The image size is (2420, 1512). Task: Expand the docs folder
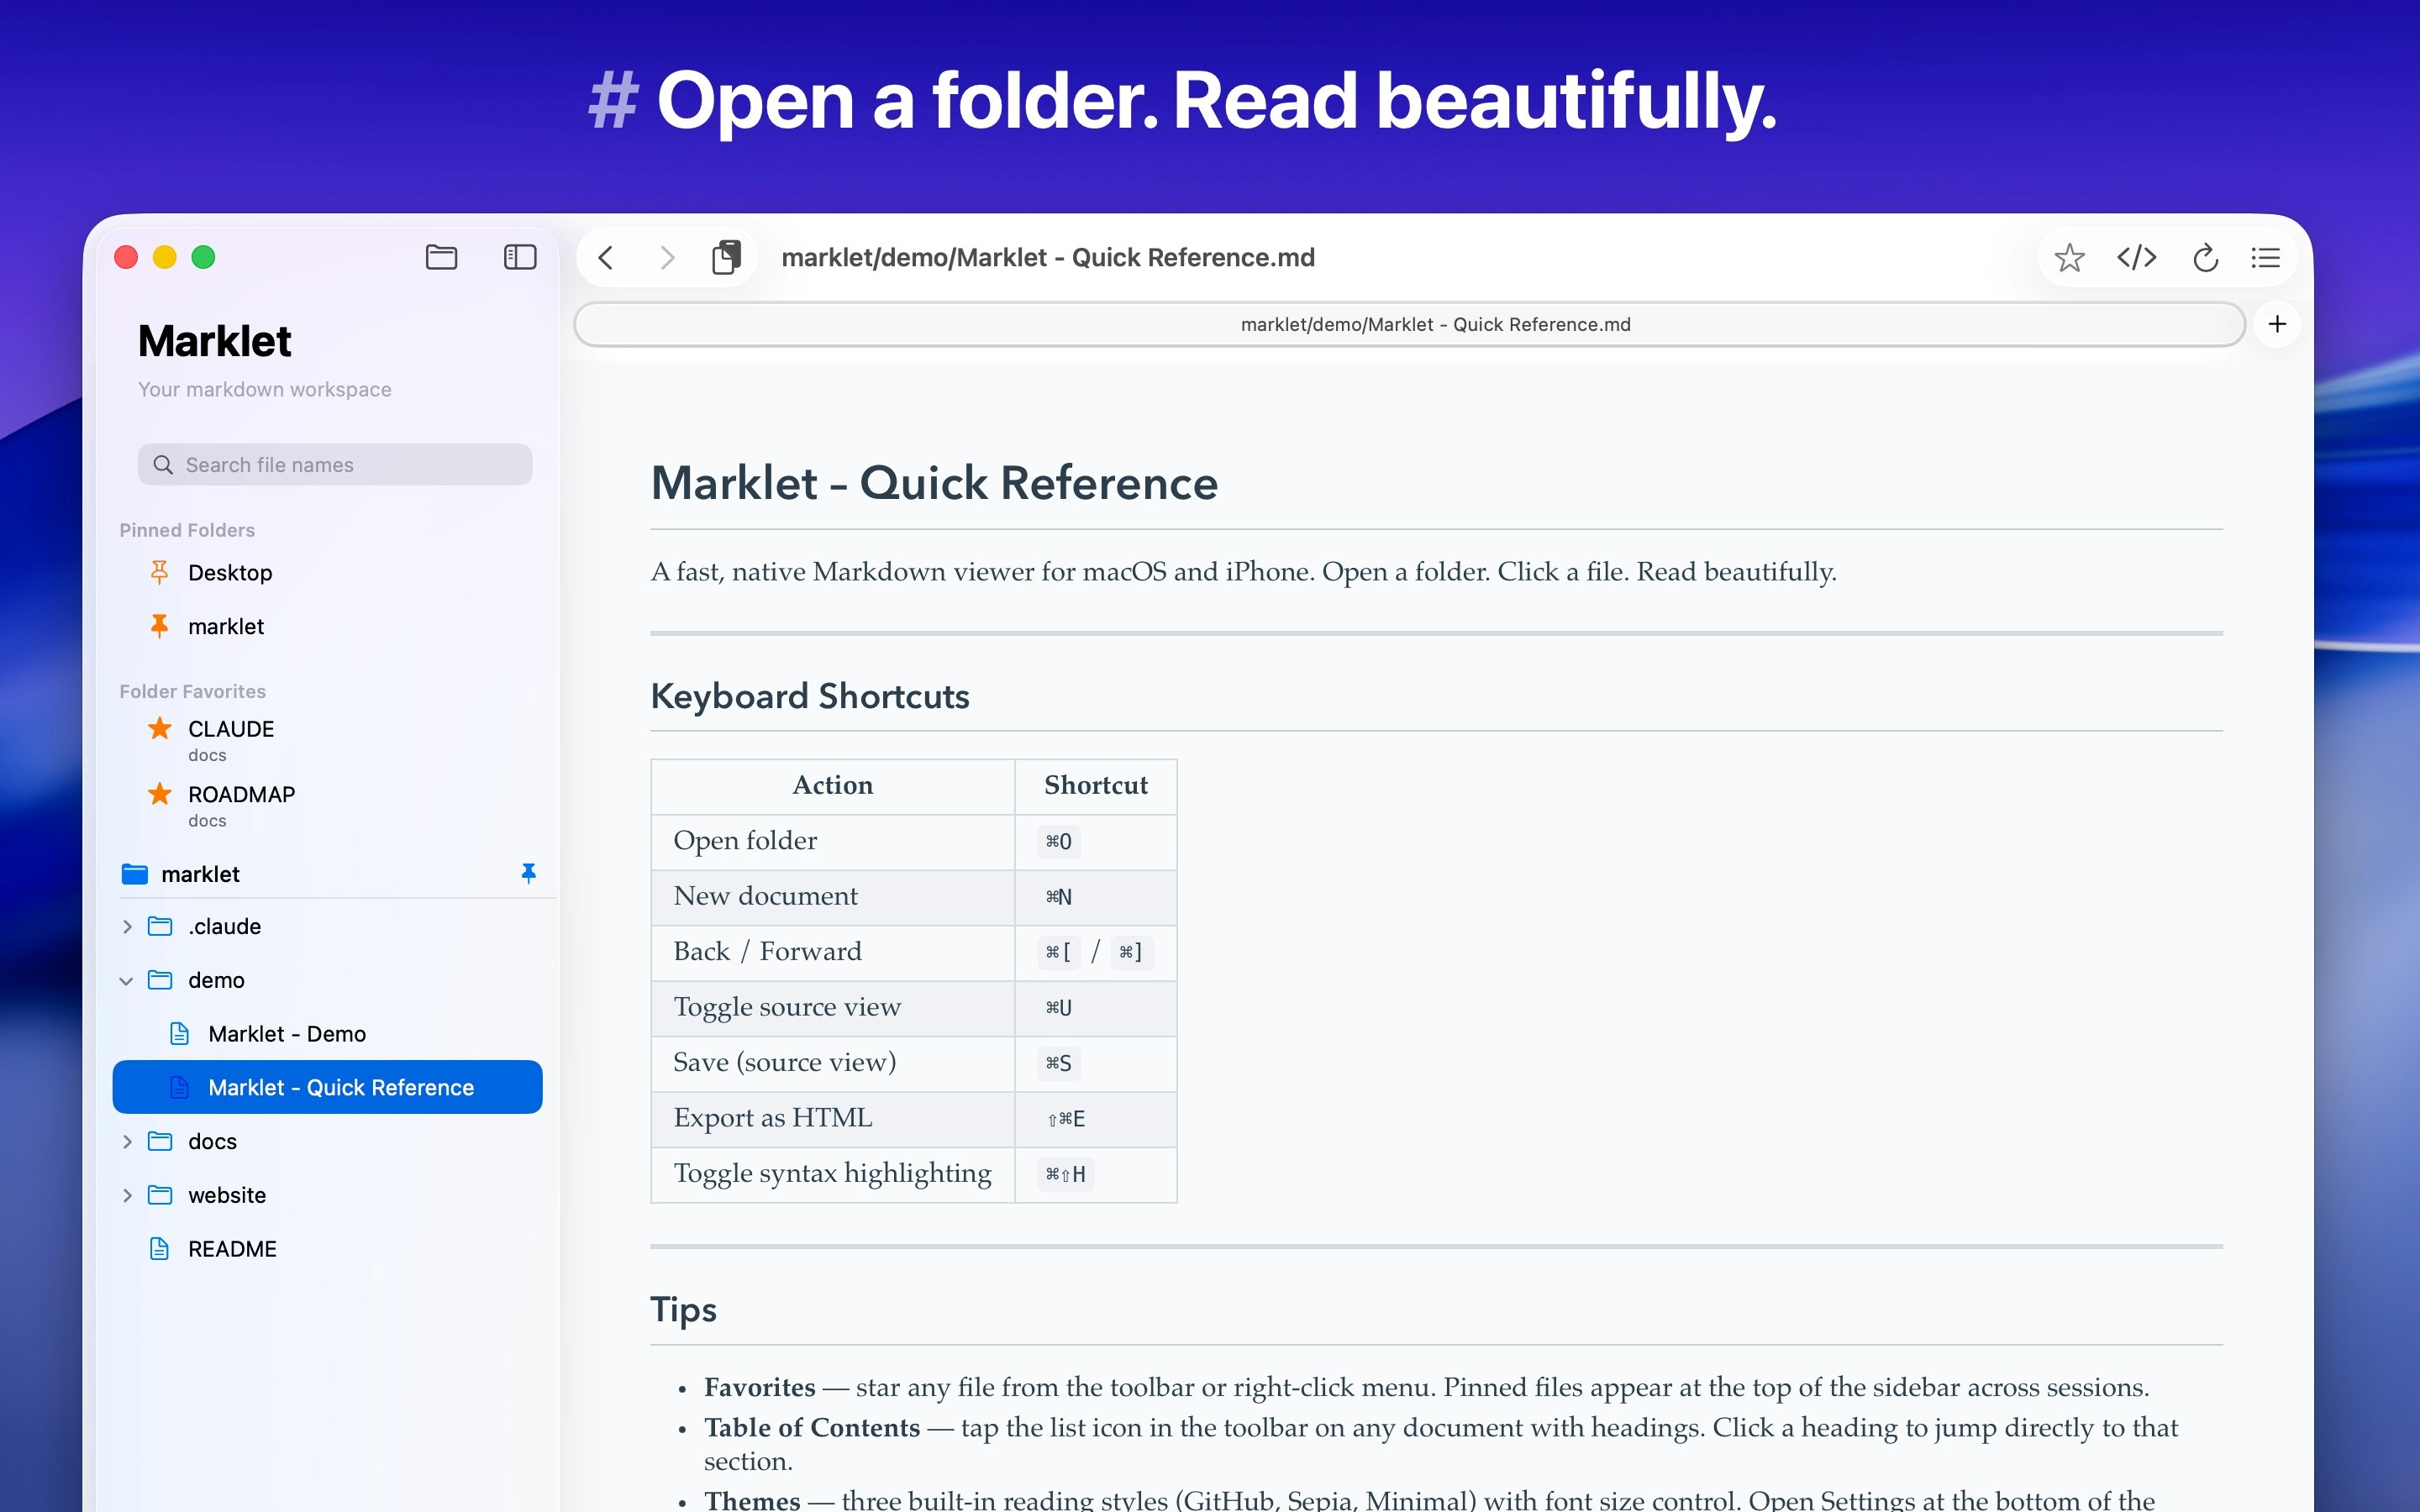tap(127, 1142)
